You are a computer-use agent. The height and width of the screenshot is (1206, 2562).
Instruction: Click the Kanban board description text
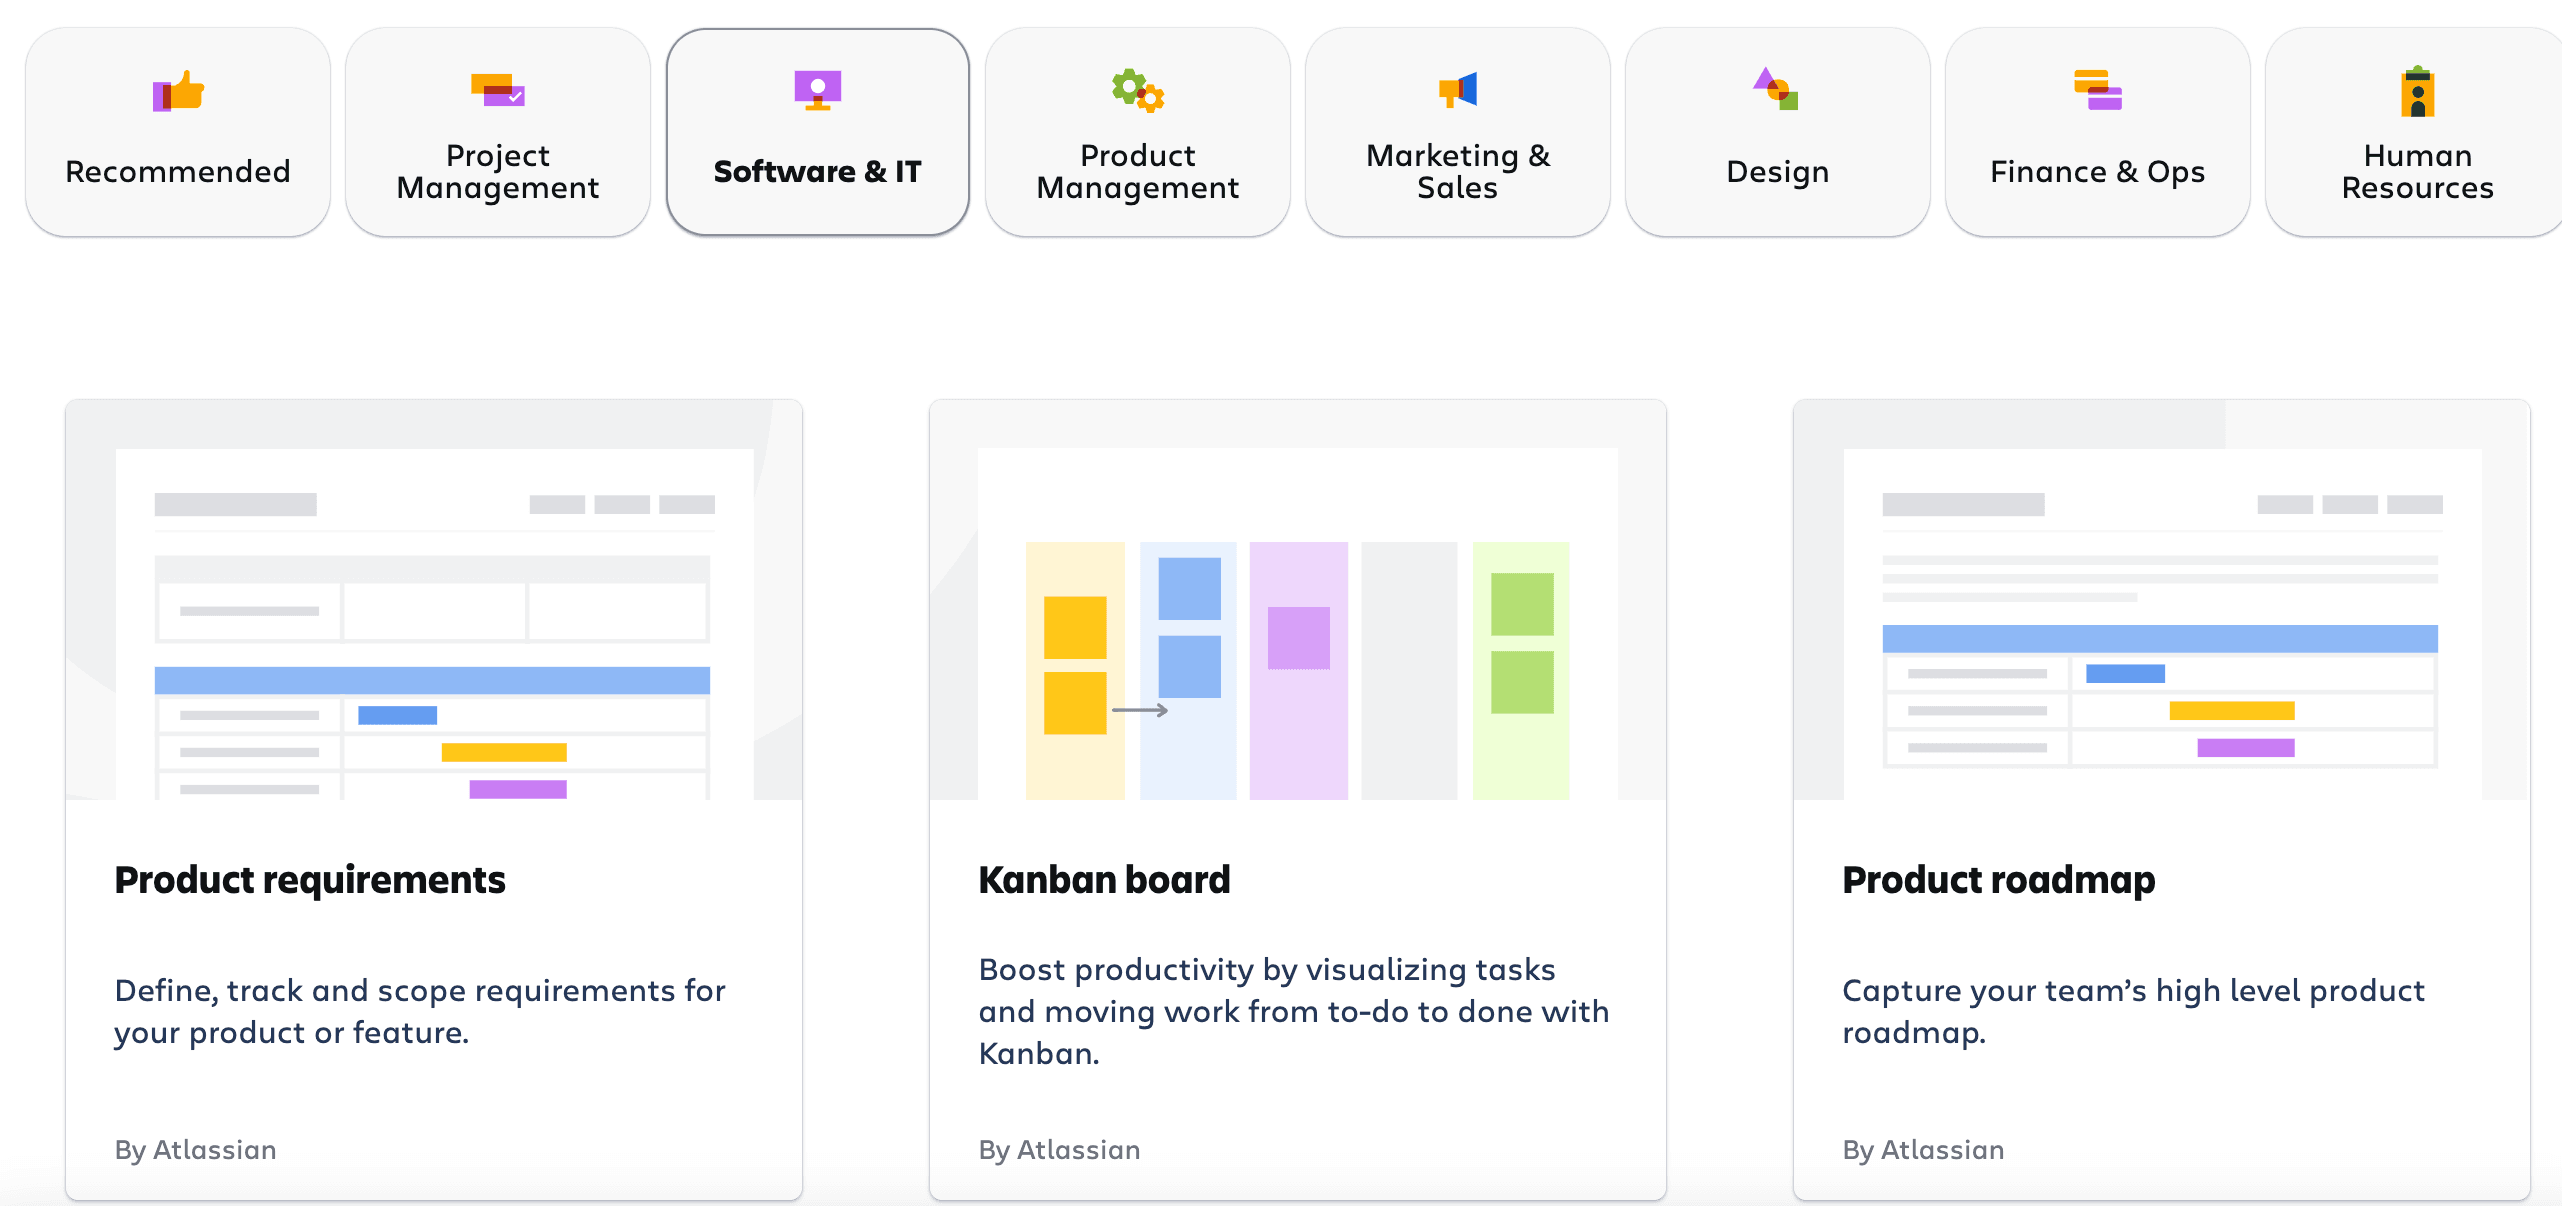click(x=1293, y=1011)
